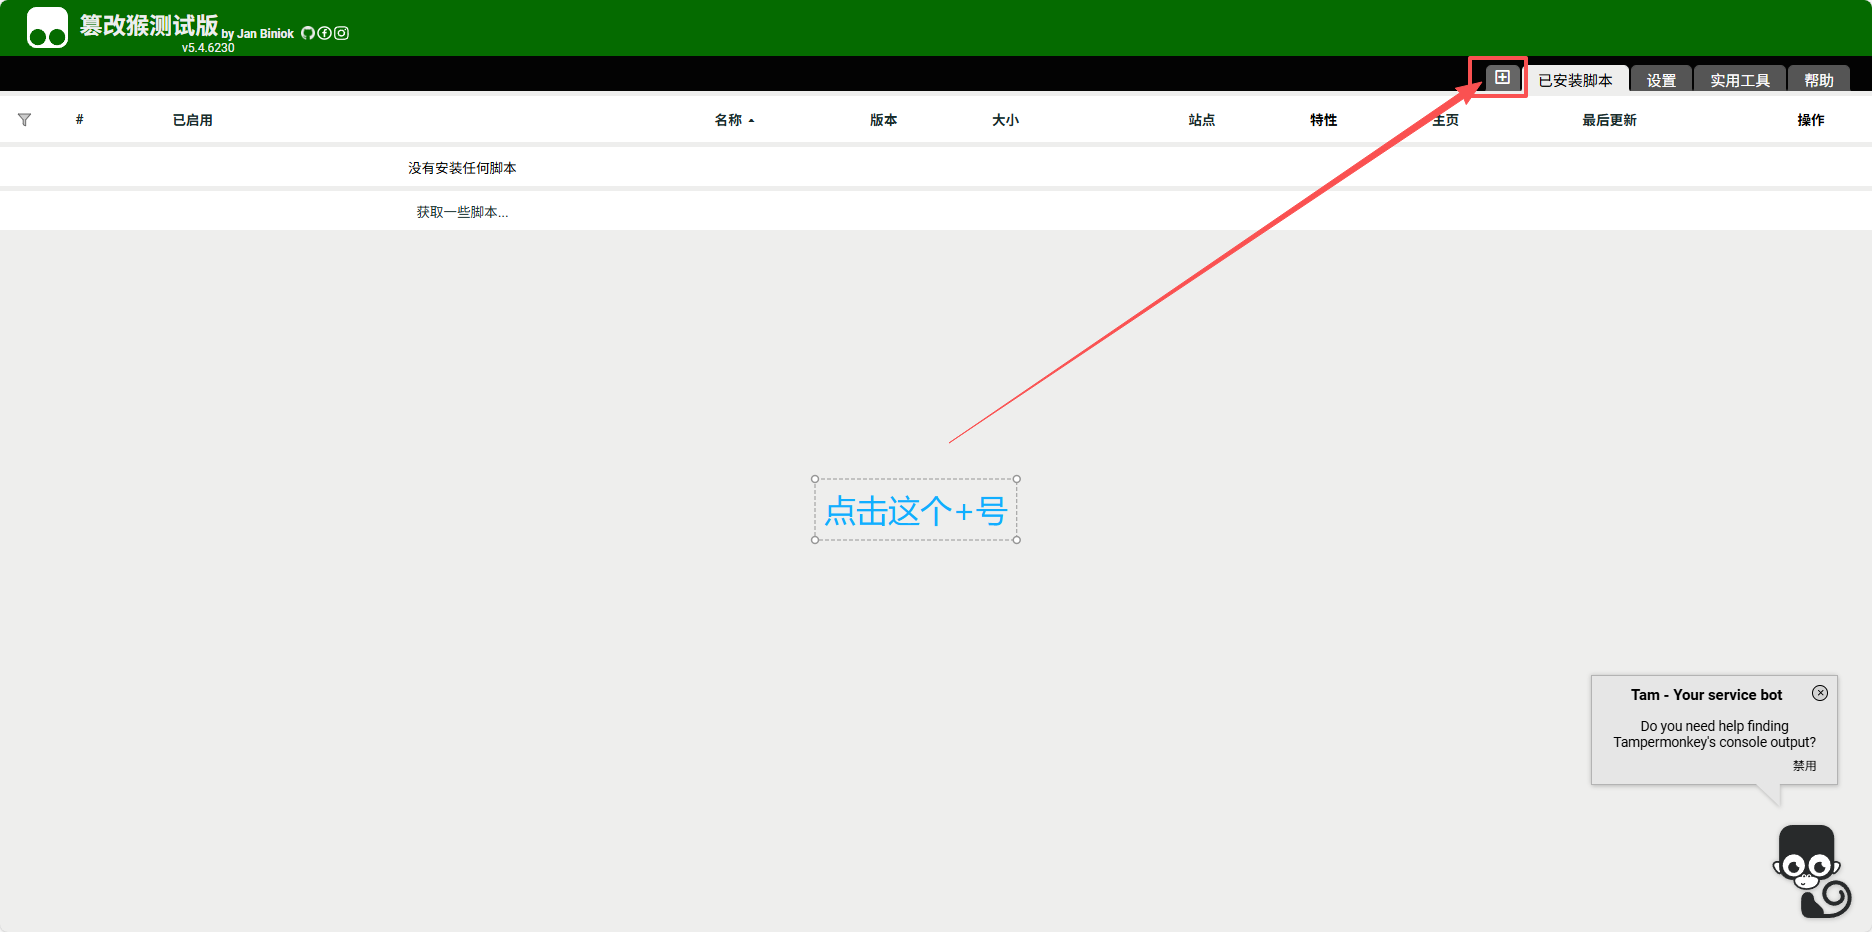1872x932 pixels.
Task: Open the 帮助 tab
Action: pos(1818,80)
